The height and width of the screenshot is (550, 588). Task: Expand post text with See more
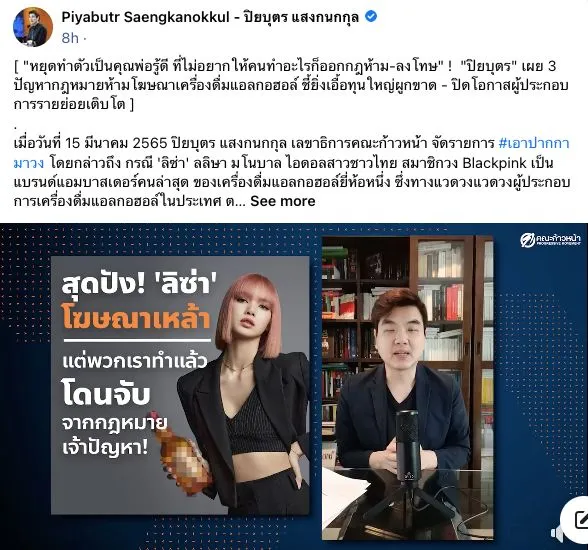pyautogui.click(x=283, y=201)
